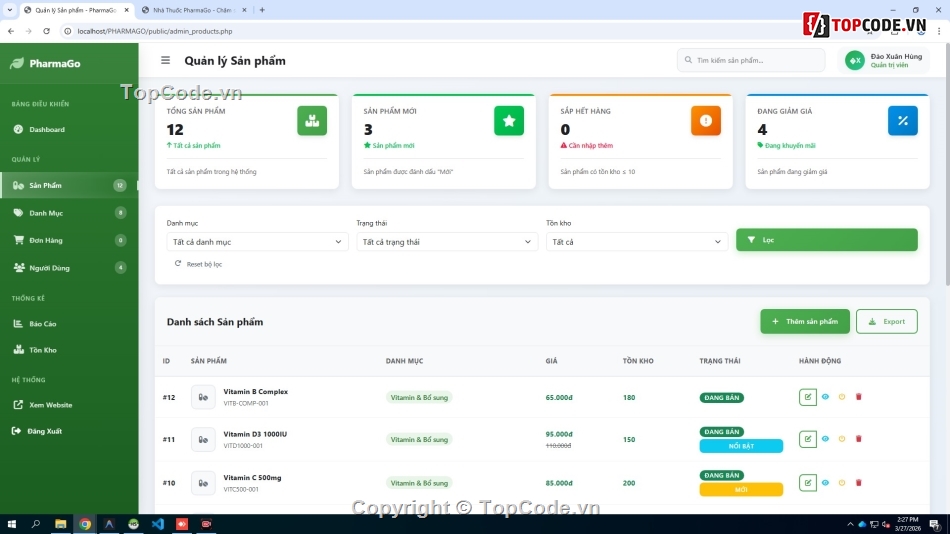Click the Export button

coord(886,321)
